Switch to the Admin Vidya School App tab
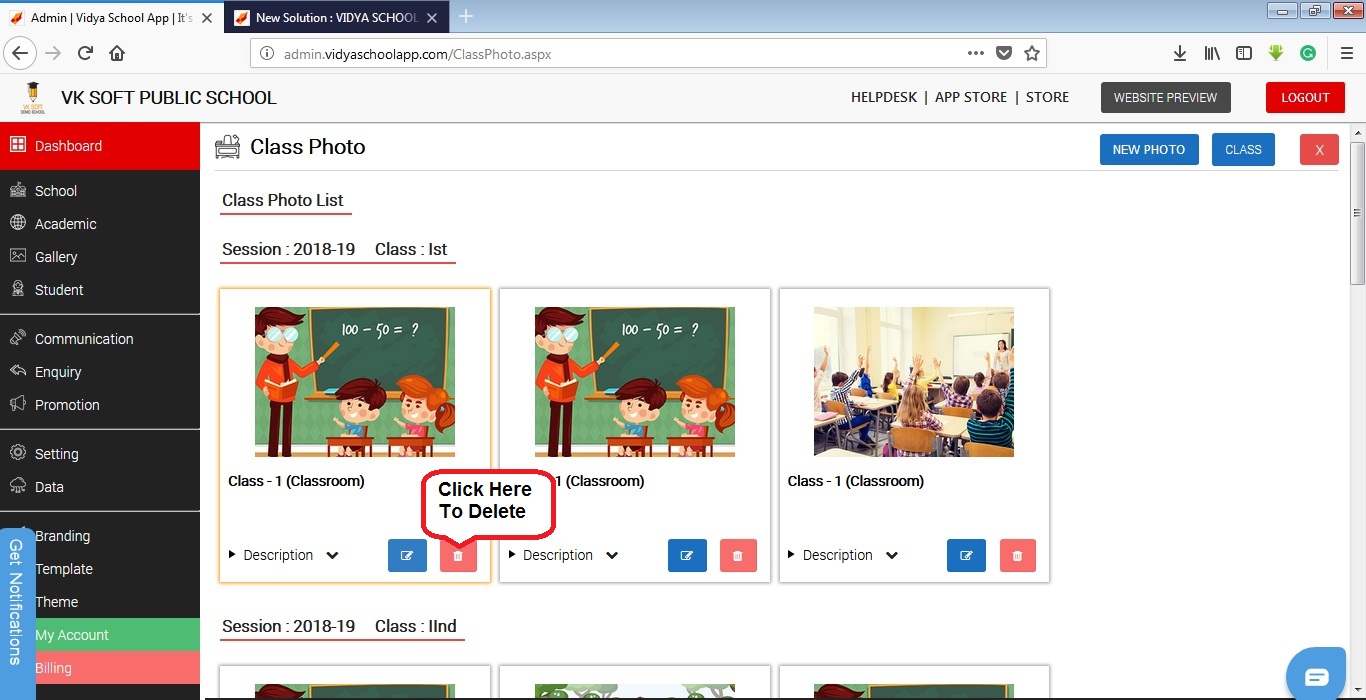Image resolution: width=1366 pixels, height=700 pixels. tap(112, 18)
